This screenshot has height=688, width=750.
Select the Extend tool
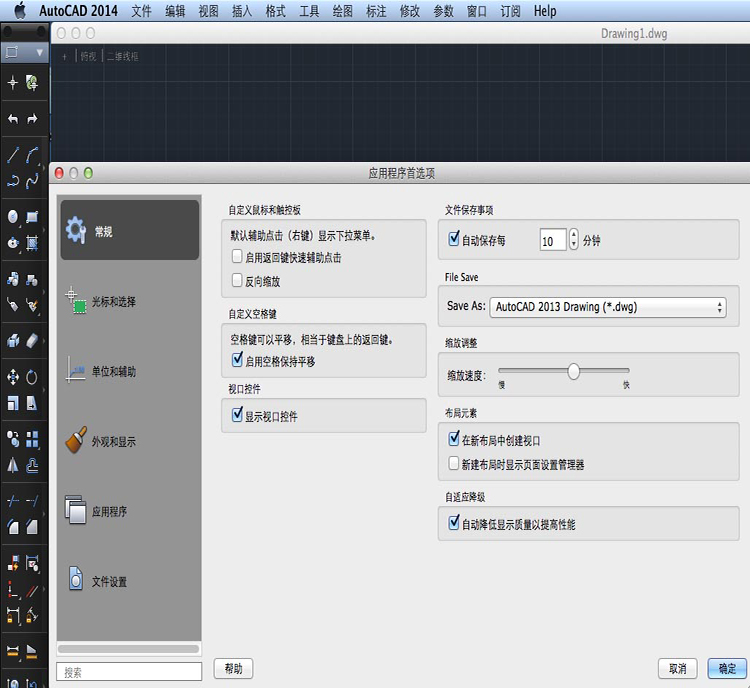(x=32, y=501)
